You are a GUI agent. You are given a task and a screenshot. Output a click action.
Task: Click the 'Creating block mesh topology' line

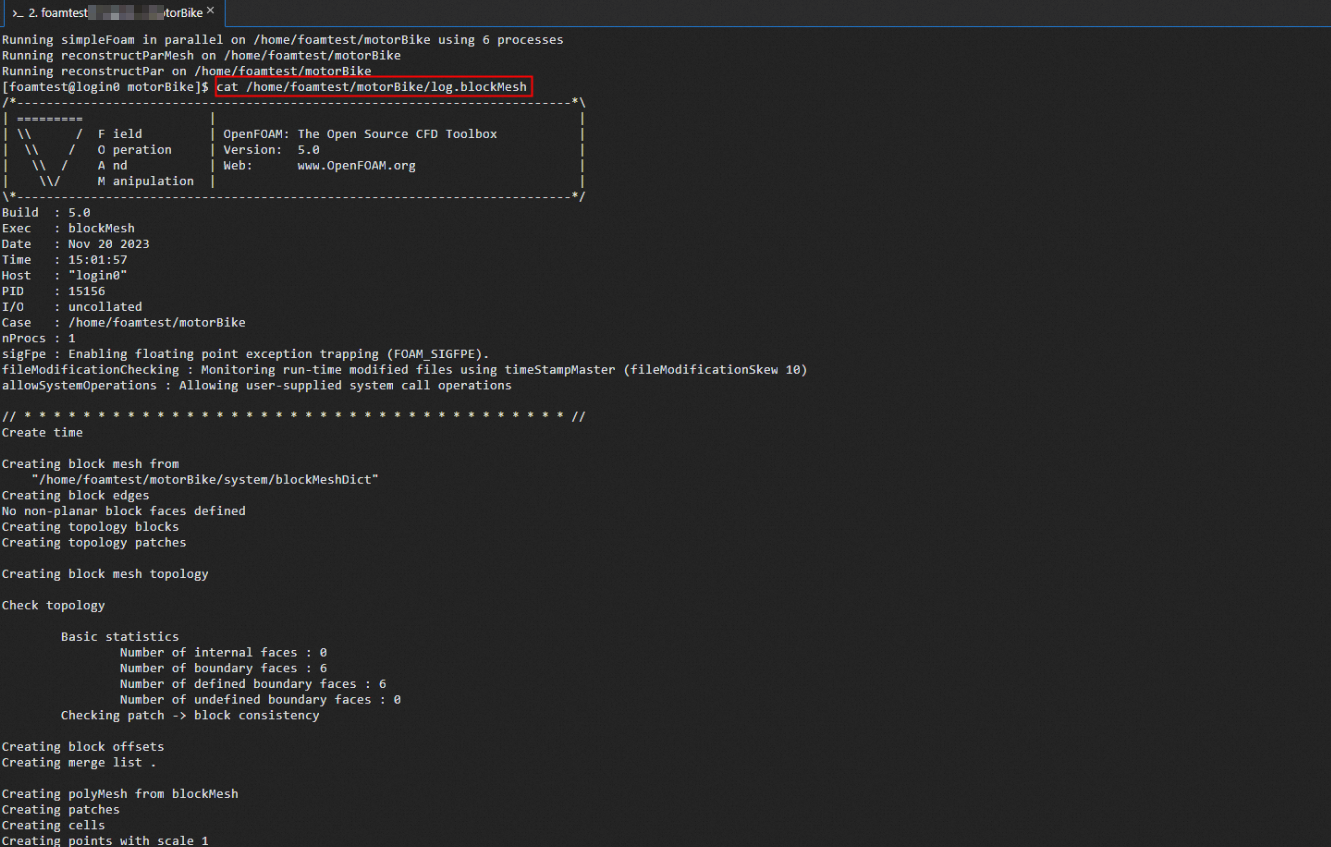coord(105,574)
